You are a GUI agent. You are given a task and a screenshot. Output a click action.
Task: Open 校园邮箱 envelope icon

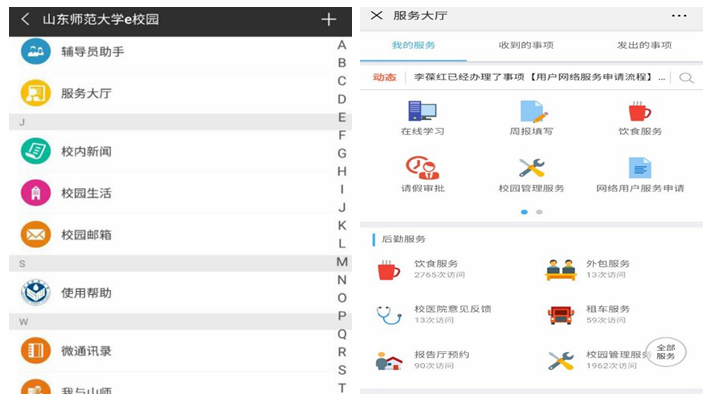pyautogui.click(x=35, y=234)
